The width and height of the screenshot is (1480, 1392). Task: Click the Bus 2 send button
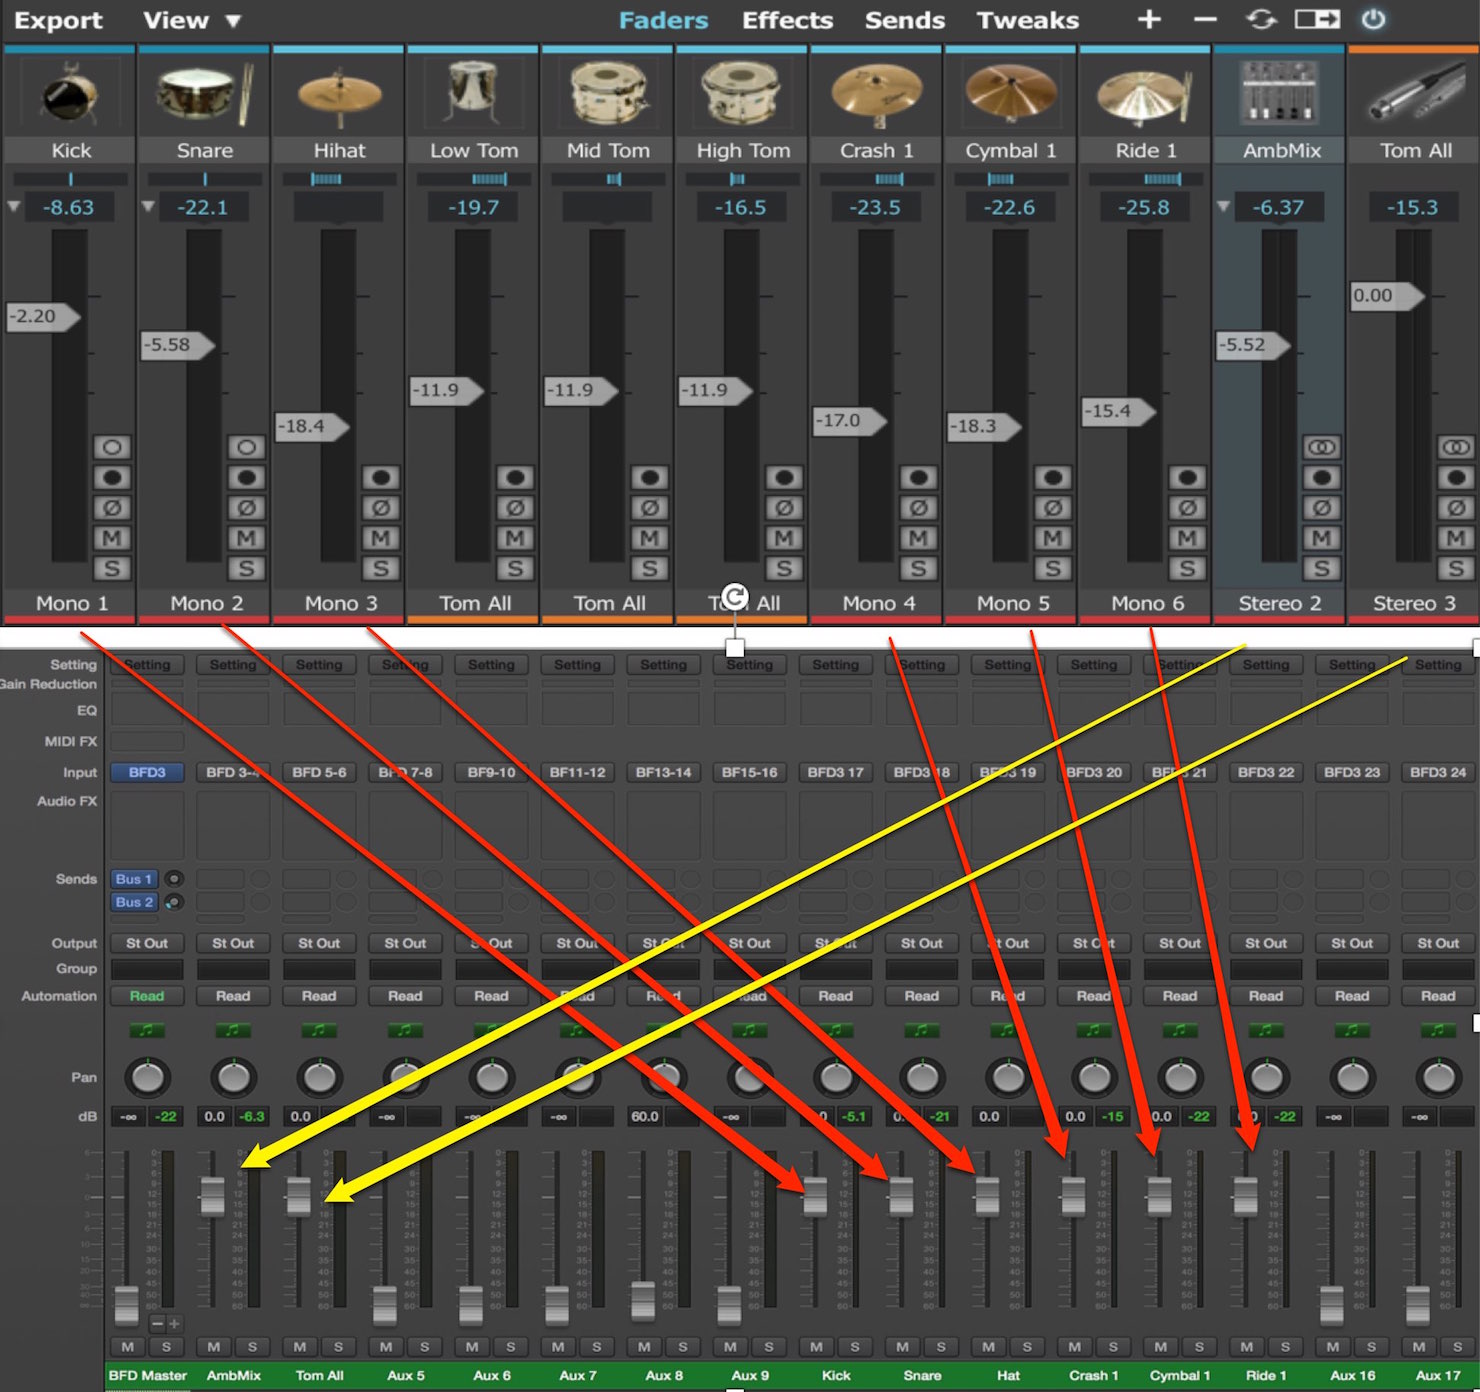coord(134,902)
